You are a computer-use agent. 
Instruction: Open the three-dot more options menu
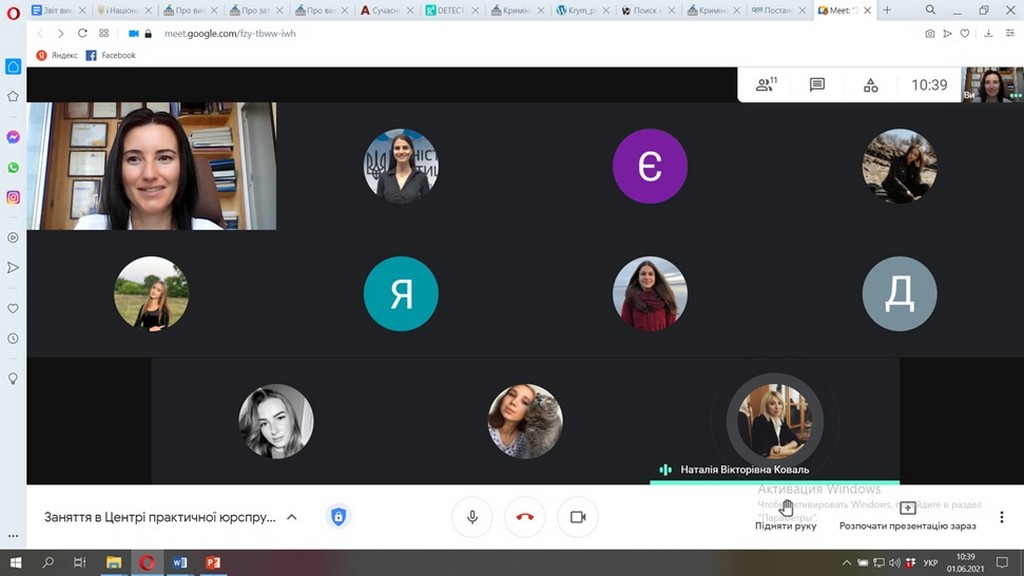pos(1002,517)
